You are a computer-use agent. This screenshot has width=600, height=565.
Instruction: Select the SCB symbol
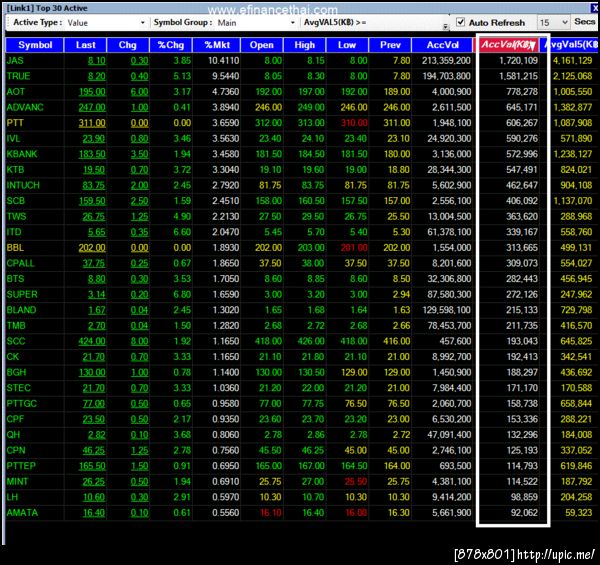pos(16,201)
